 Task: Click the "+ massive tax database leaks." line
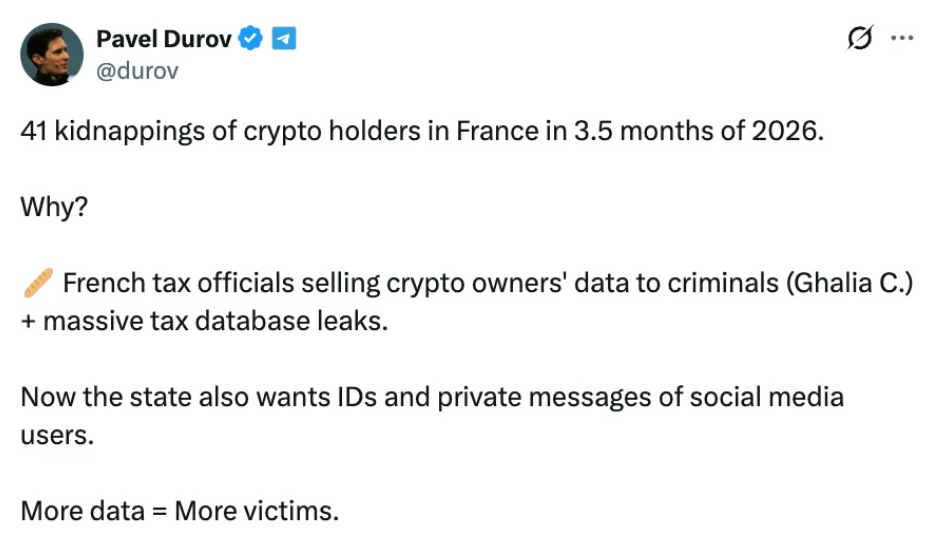point(203,323)
